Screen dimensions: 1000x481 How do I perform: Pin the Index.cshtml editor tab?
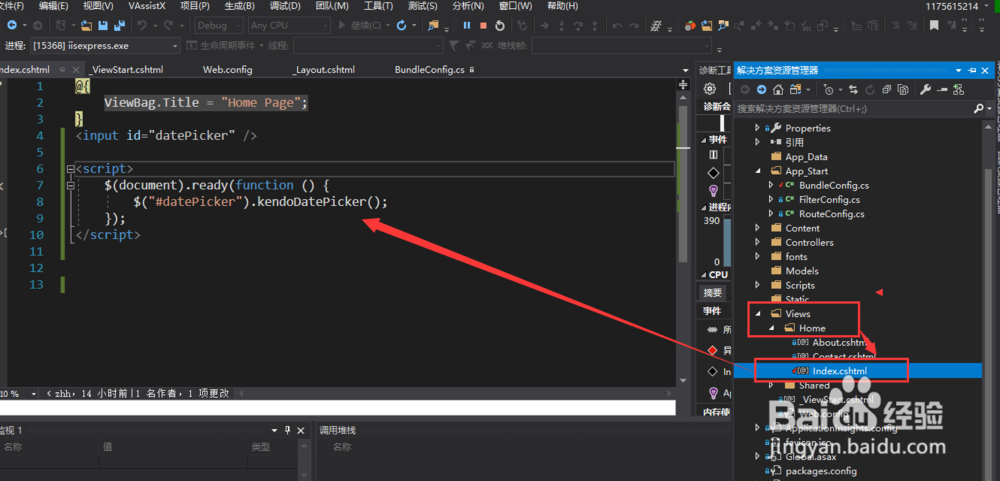pos(62,70)
